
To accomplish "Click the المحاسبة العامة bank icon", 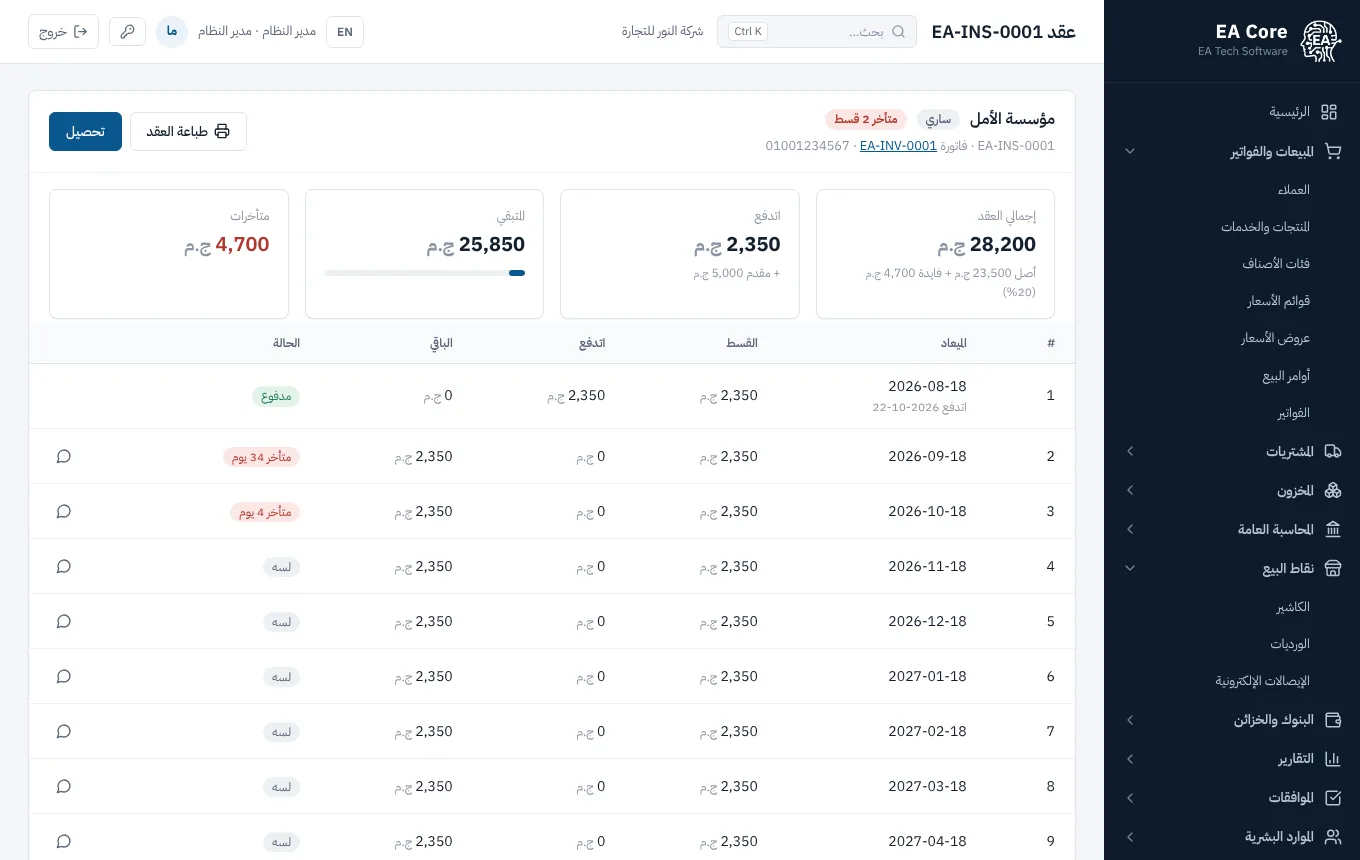I will coord(1332,529).
